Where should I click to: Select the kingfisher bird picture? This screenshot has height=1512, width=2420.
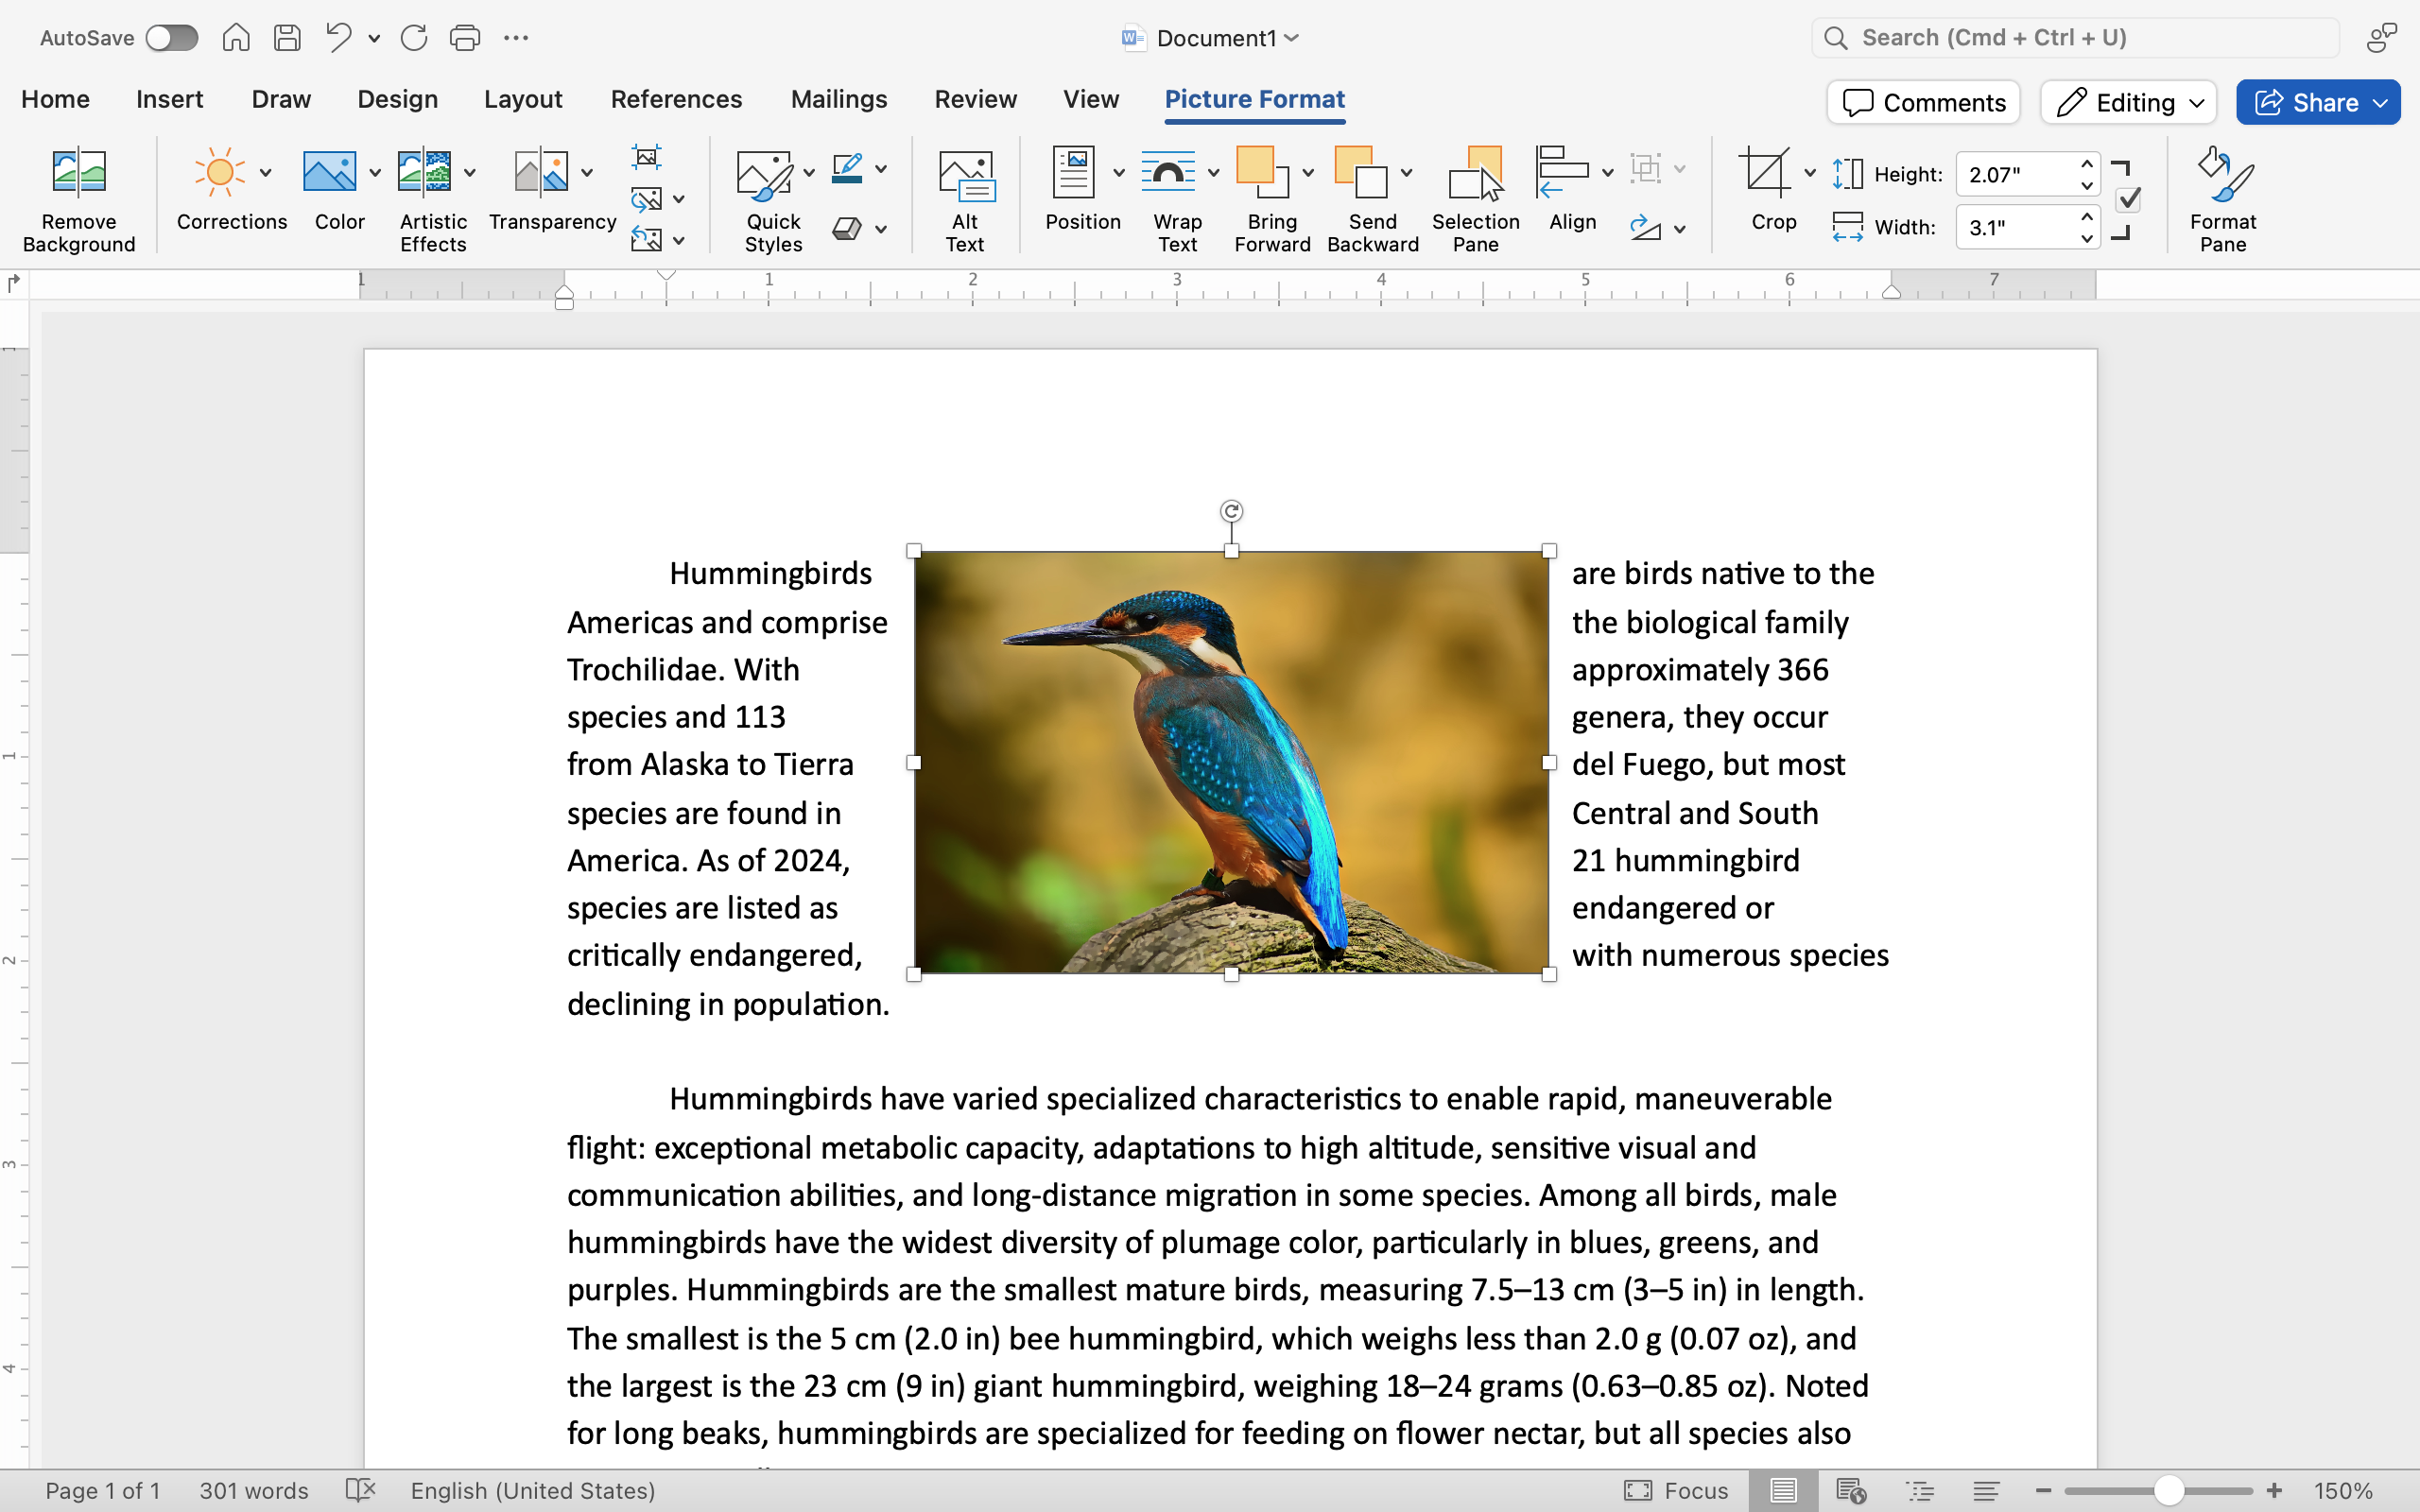[1231, 762]
